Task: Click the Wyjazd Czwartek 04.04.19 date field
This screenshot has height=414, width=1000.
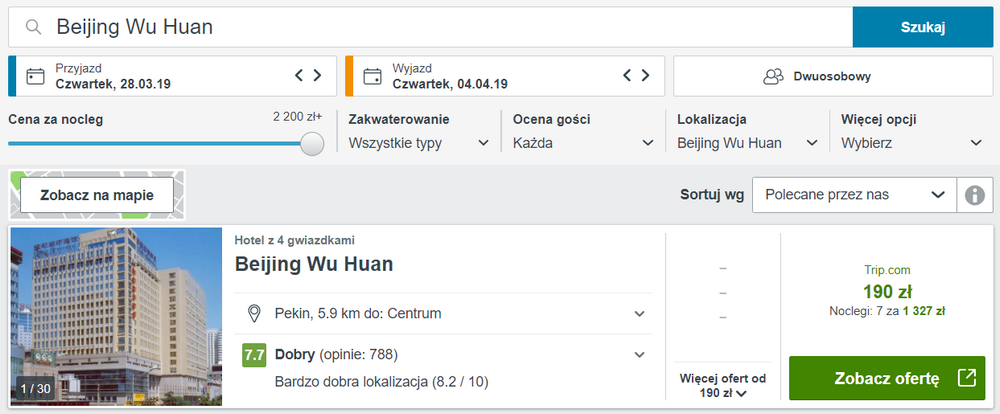Action: click(x=505, y=76)
